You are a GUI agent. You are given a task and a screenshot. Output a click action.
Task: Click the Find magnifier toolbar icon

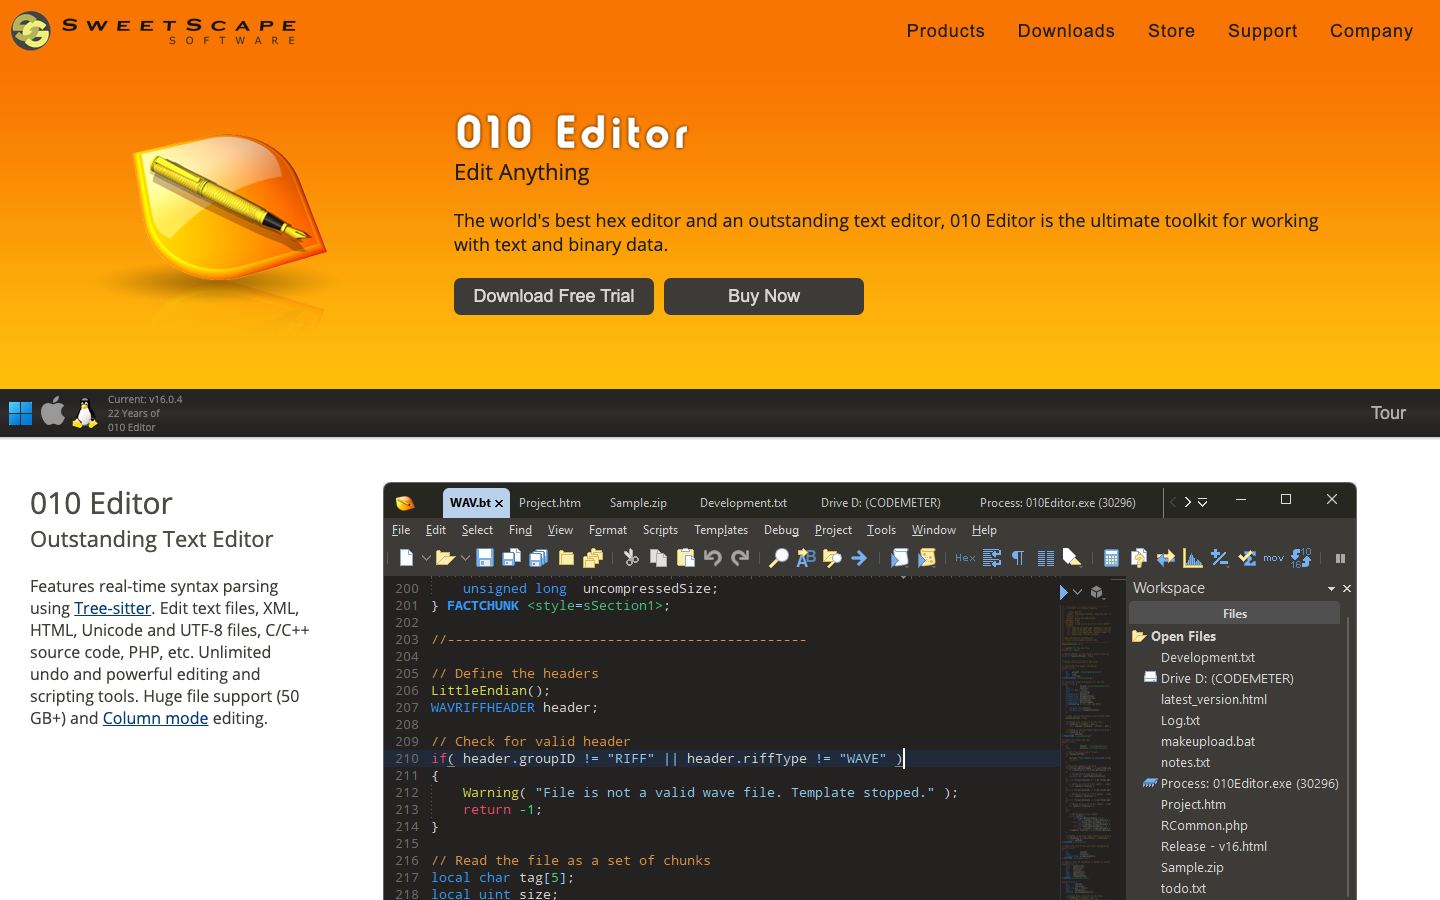pos(778,558)
